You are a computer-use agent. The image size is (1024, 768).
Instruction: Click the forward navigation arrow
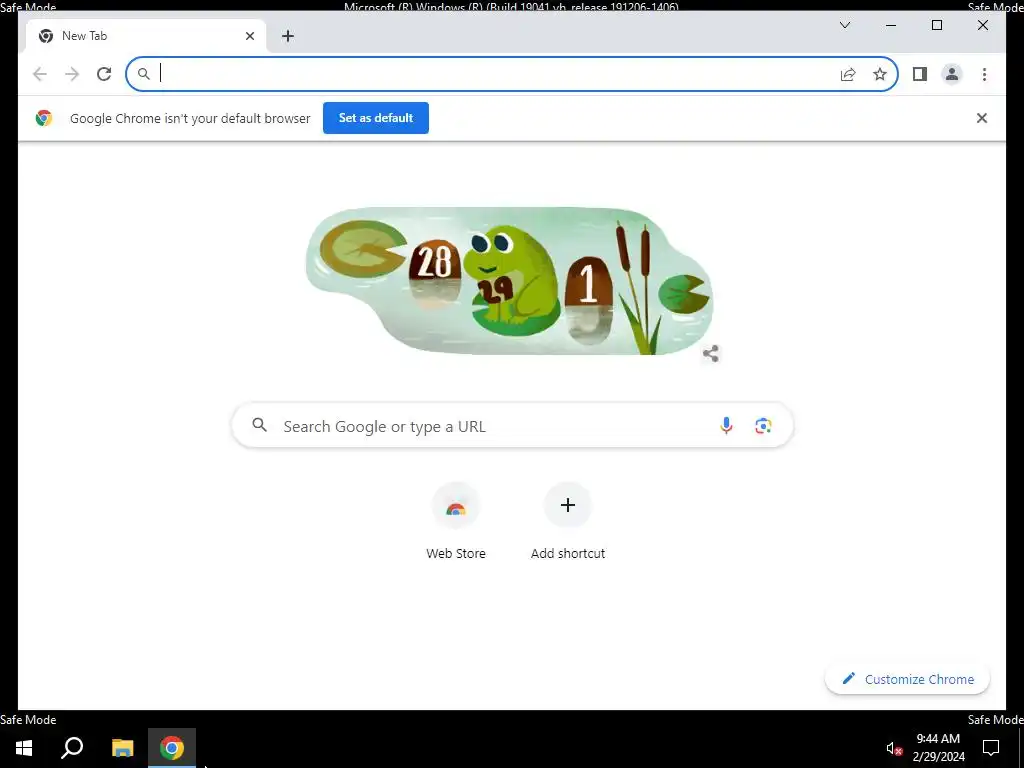(x=72, y=74)
